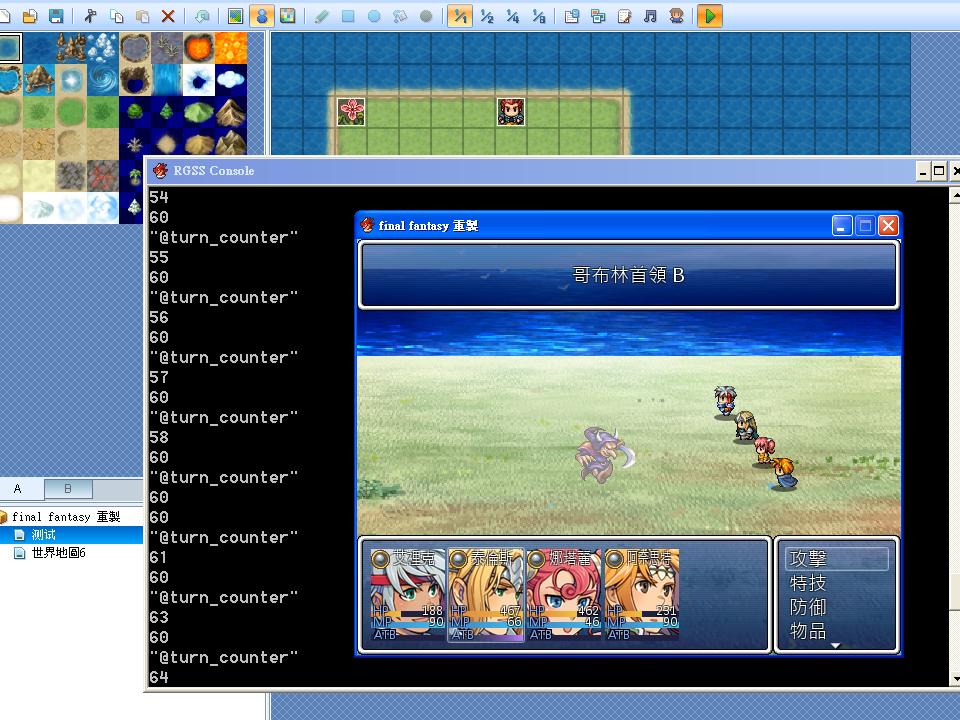Switch to Map editing mode

pos(236,16)
